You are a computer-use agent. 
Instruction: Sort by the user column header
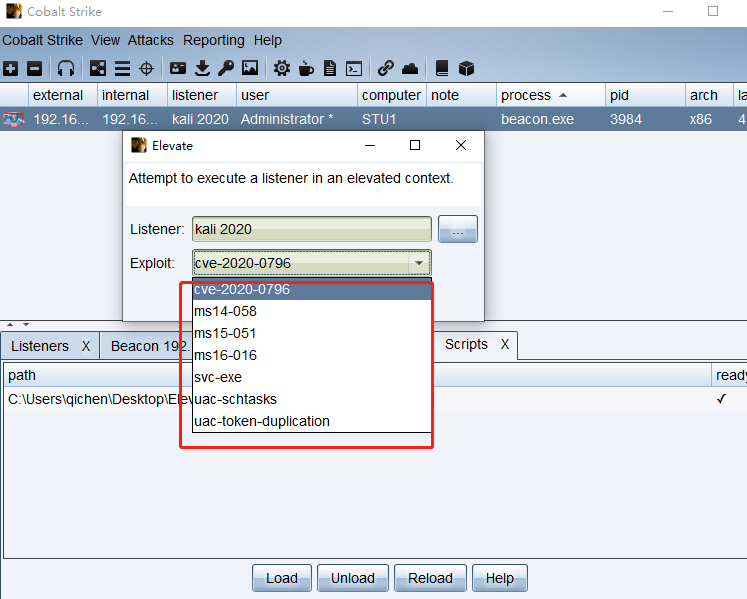pos(297,95)
